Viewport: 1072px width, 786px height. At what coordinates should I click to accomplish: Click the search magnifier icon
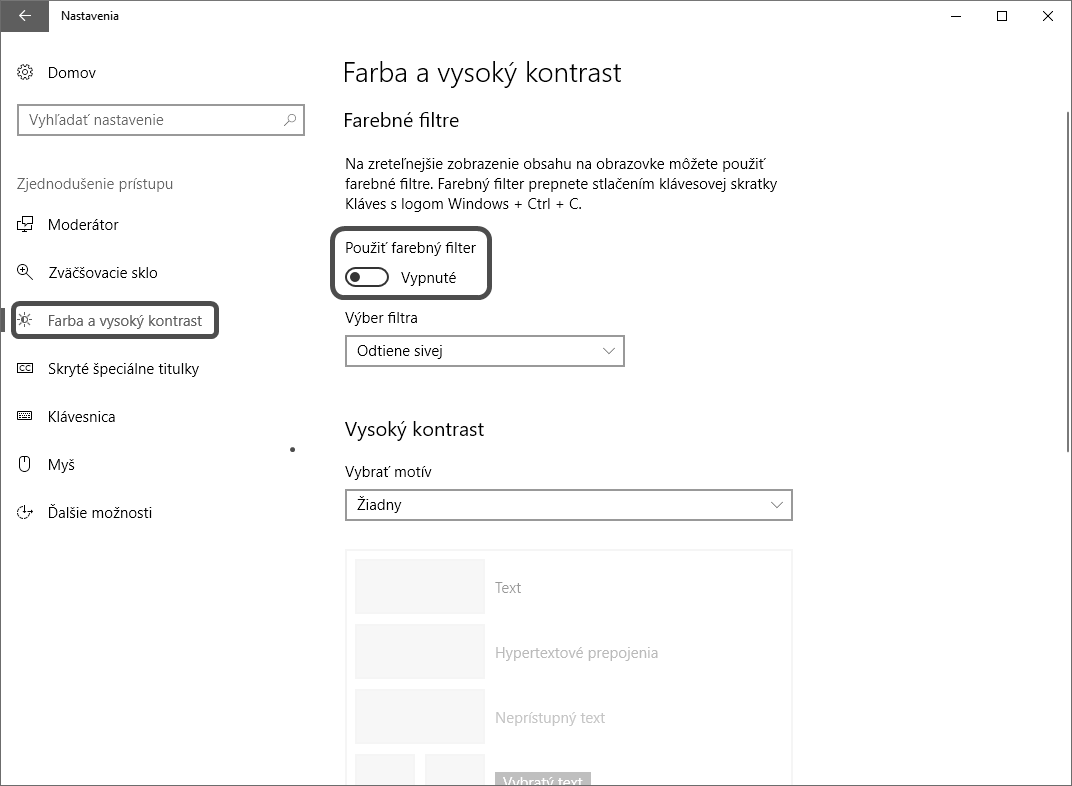click(290, 120)
